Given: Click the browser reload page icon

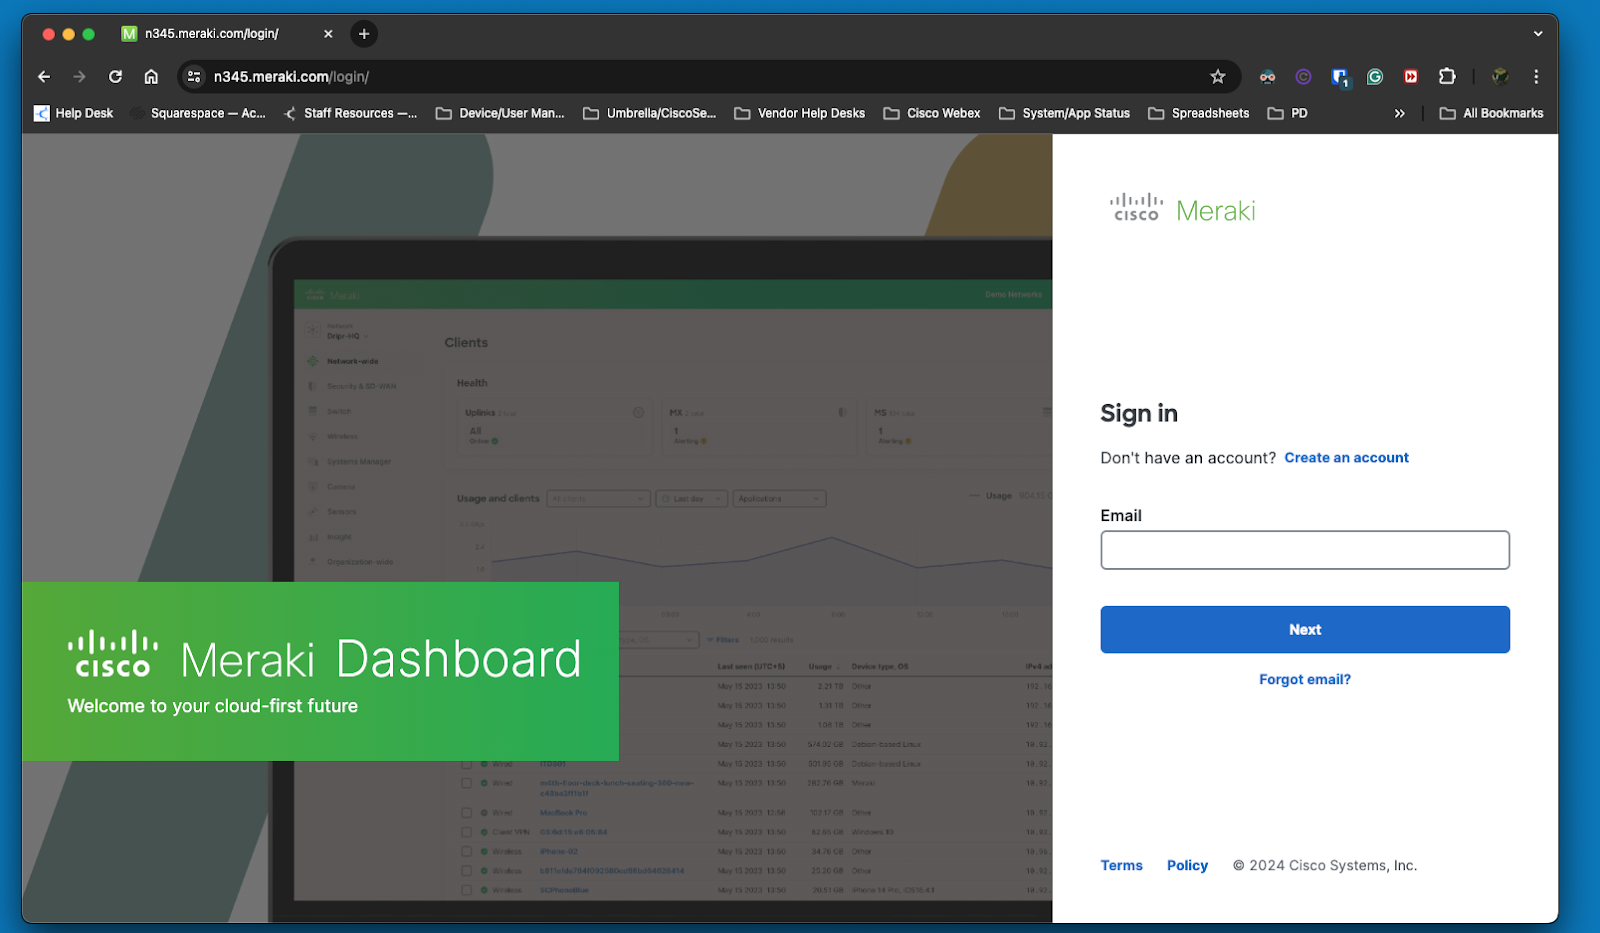Looking at the screenshot, I should click(x=116, y=77).
